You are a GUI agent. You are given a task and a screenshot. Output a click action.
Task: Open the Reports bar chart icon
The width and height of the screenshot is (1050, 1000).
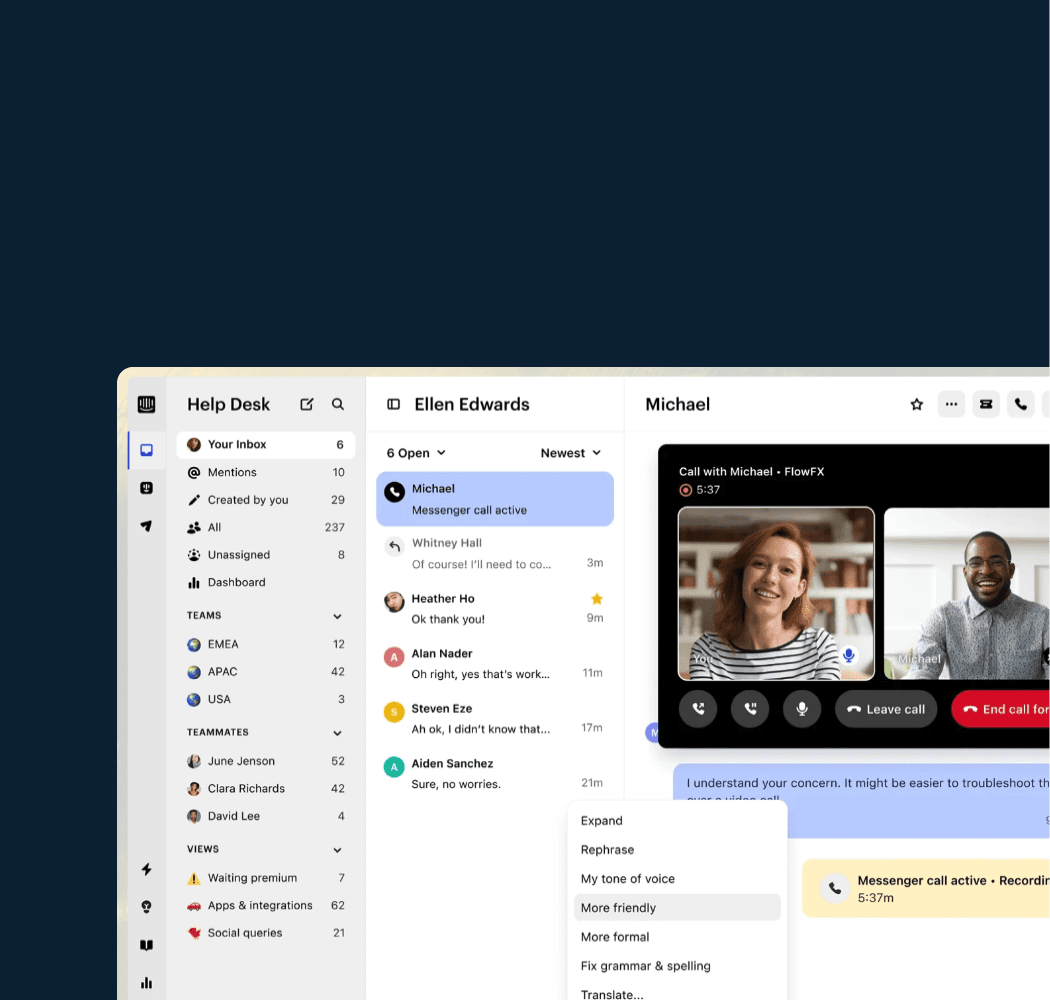pos(147,983)
